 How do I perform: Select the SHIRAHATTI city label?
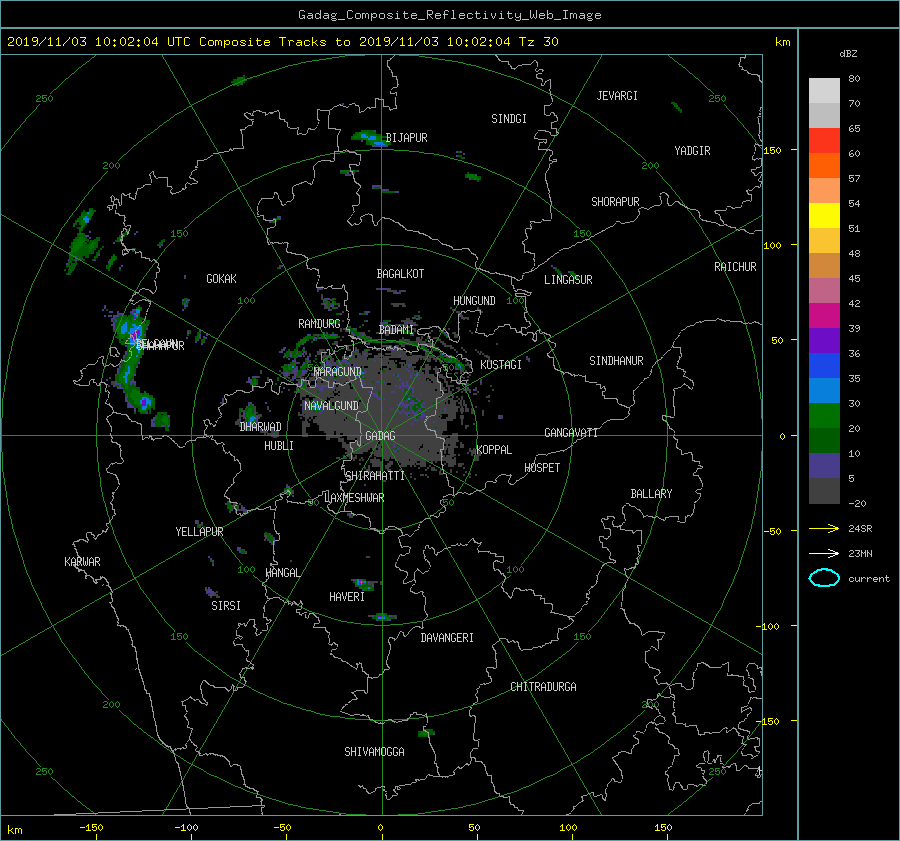pos(375,476)
